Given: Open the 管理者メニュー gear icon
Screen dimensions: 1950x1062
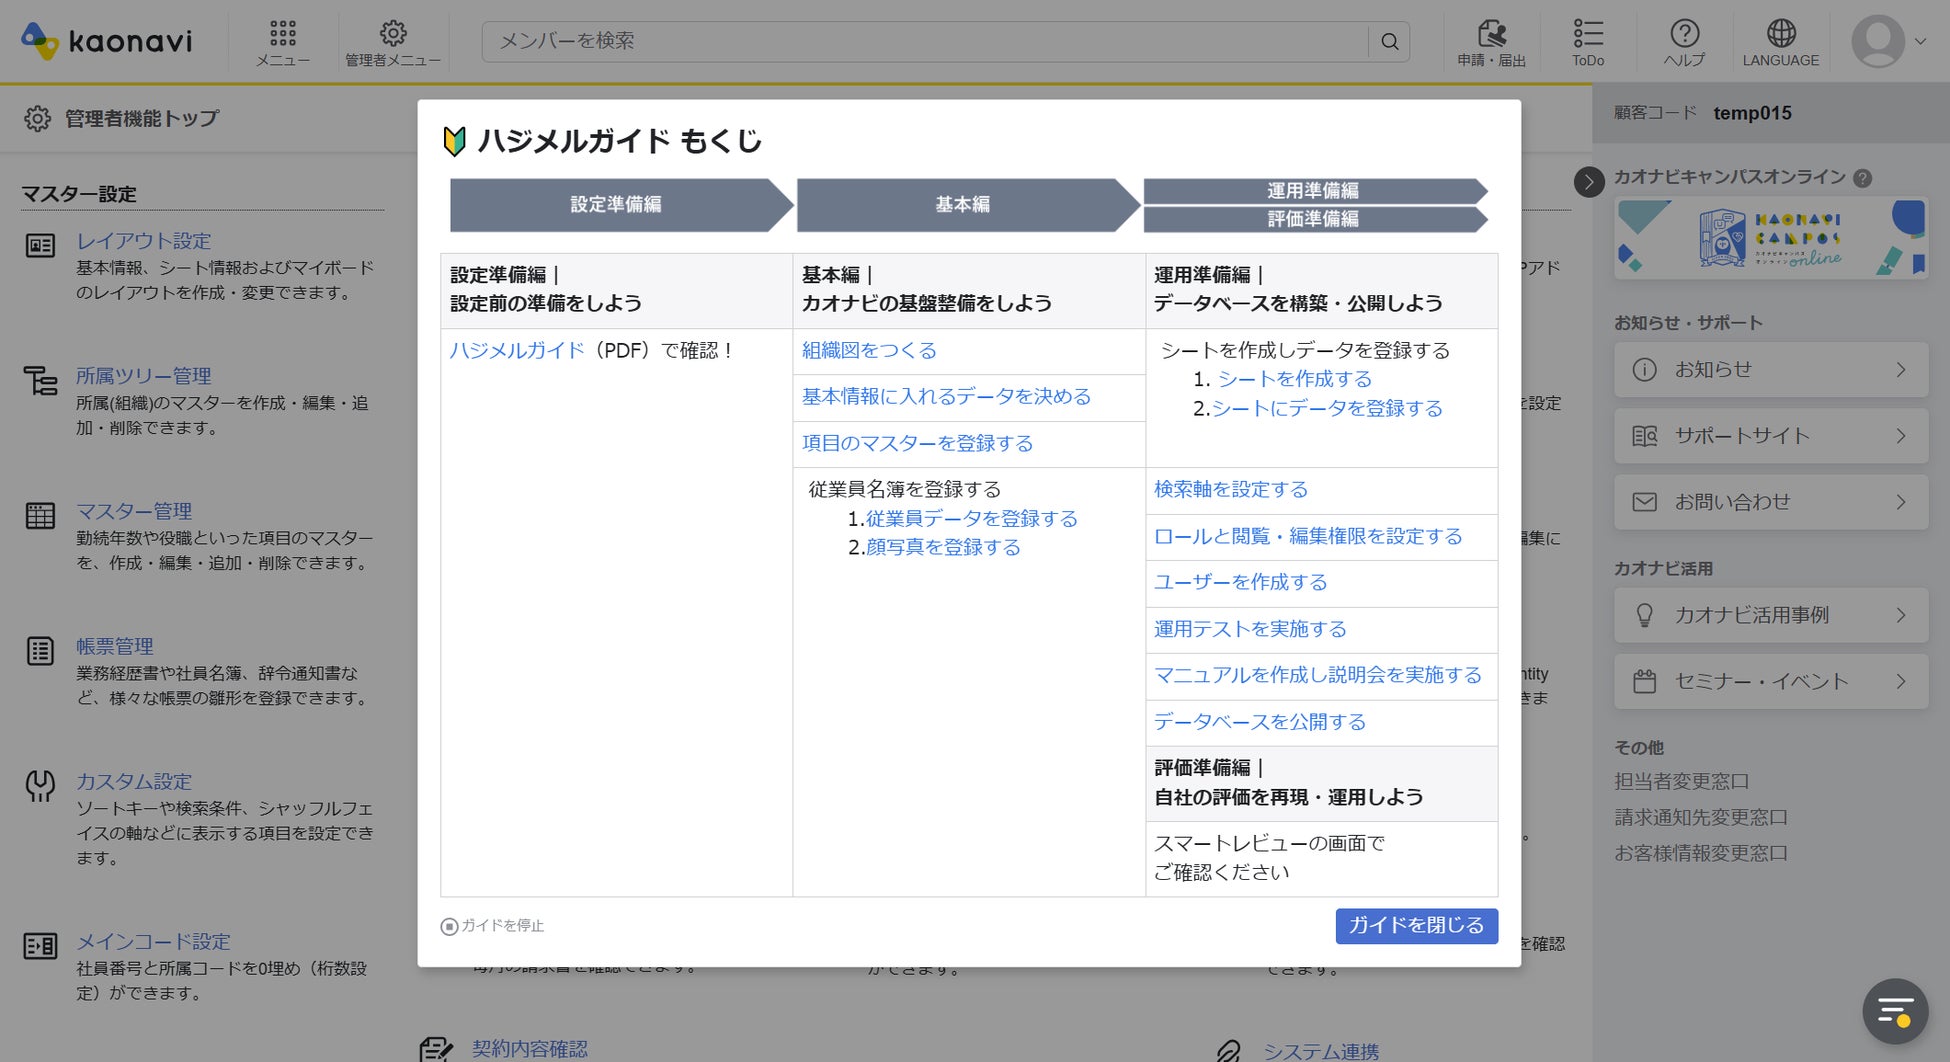Looking at the screenshot, I should pyautogui.click(x=393, y=33).
